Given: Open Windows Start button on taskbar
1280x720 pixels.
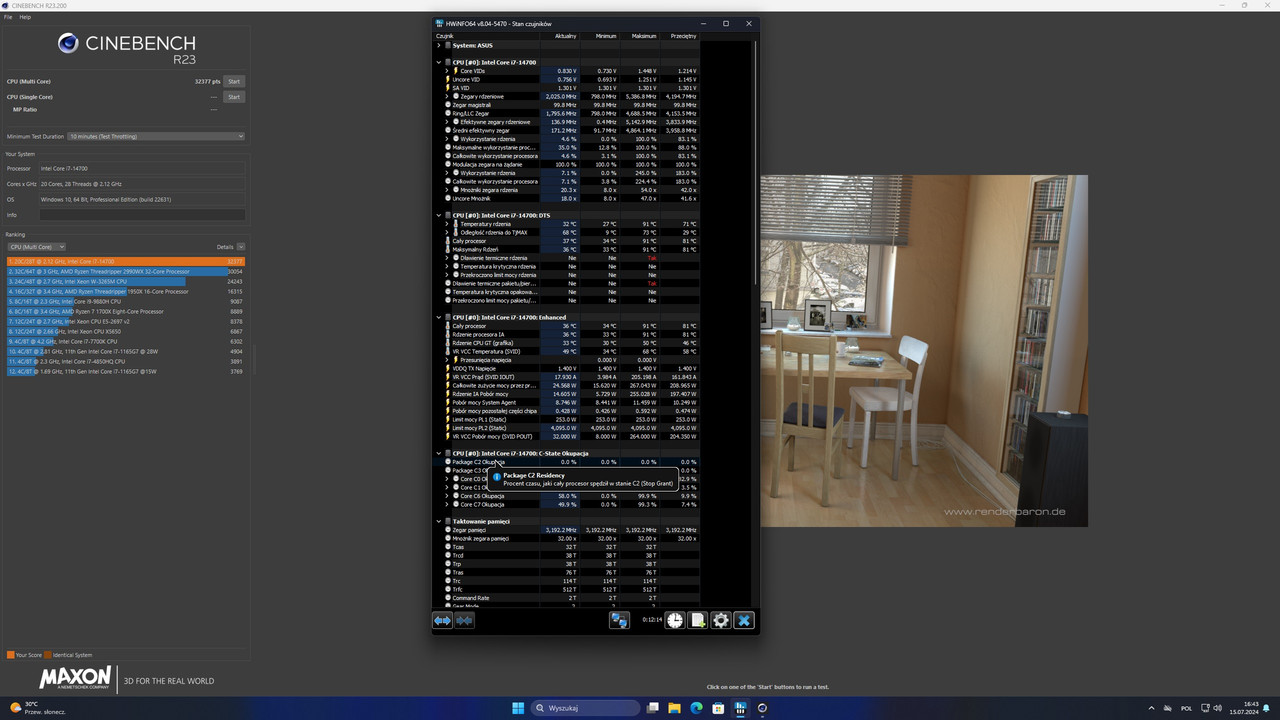Looking at the screenshot, I should tap(518, 708).
